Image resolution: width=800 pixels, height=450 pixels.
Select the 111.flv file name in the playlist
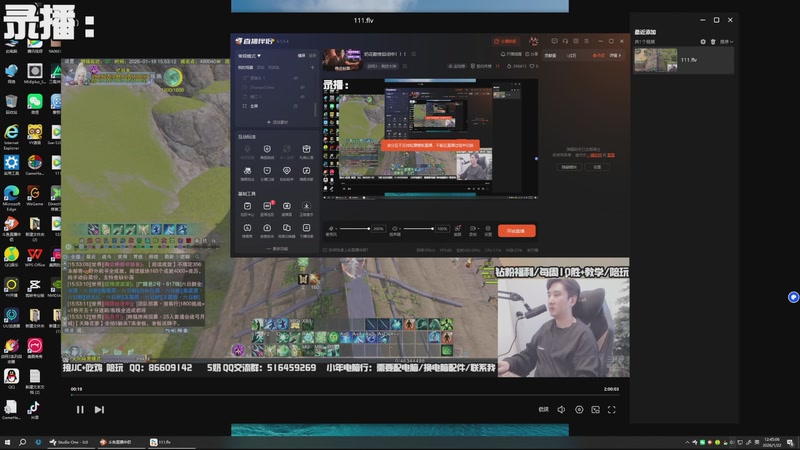[689, 60]
